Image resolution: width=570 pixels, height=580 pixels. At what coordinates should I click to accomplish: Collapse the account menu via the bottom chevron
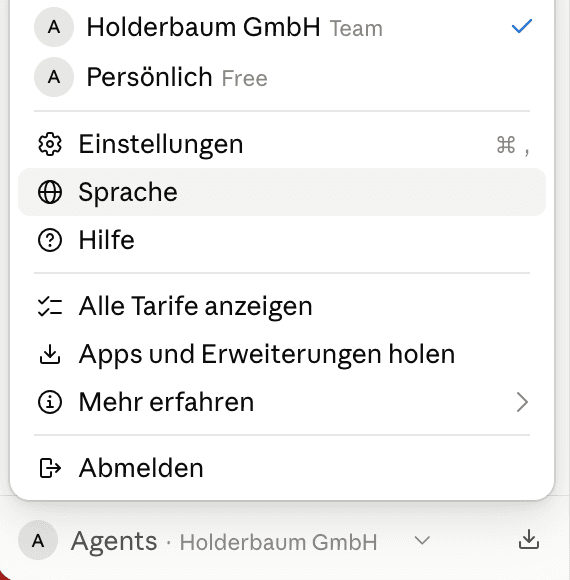(422, 540)
